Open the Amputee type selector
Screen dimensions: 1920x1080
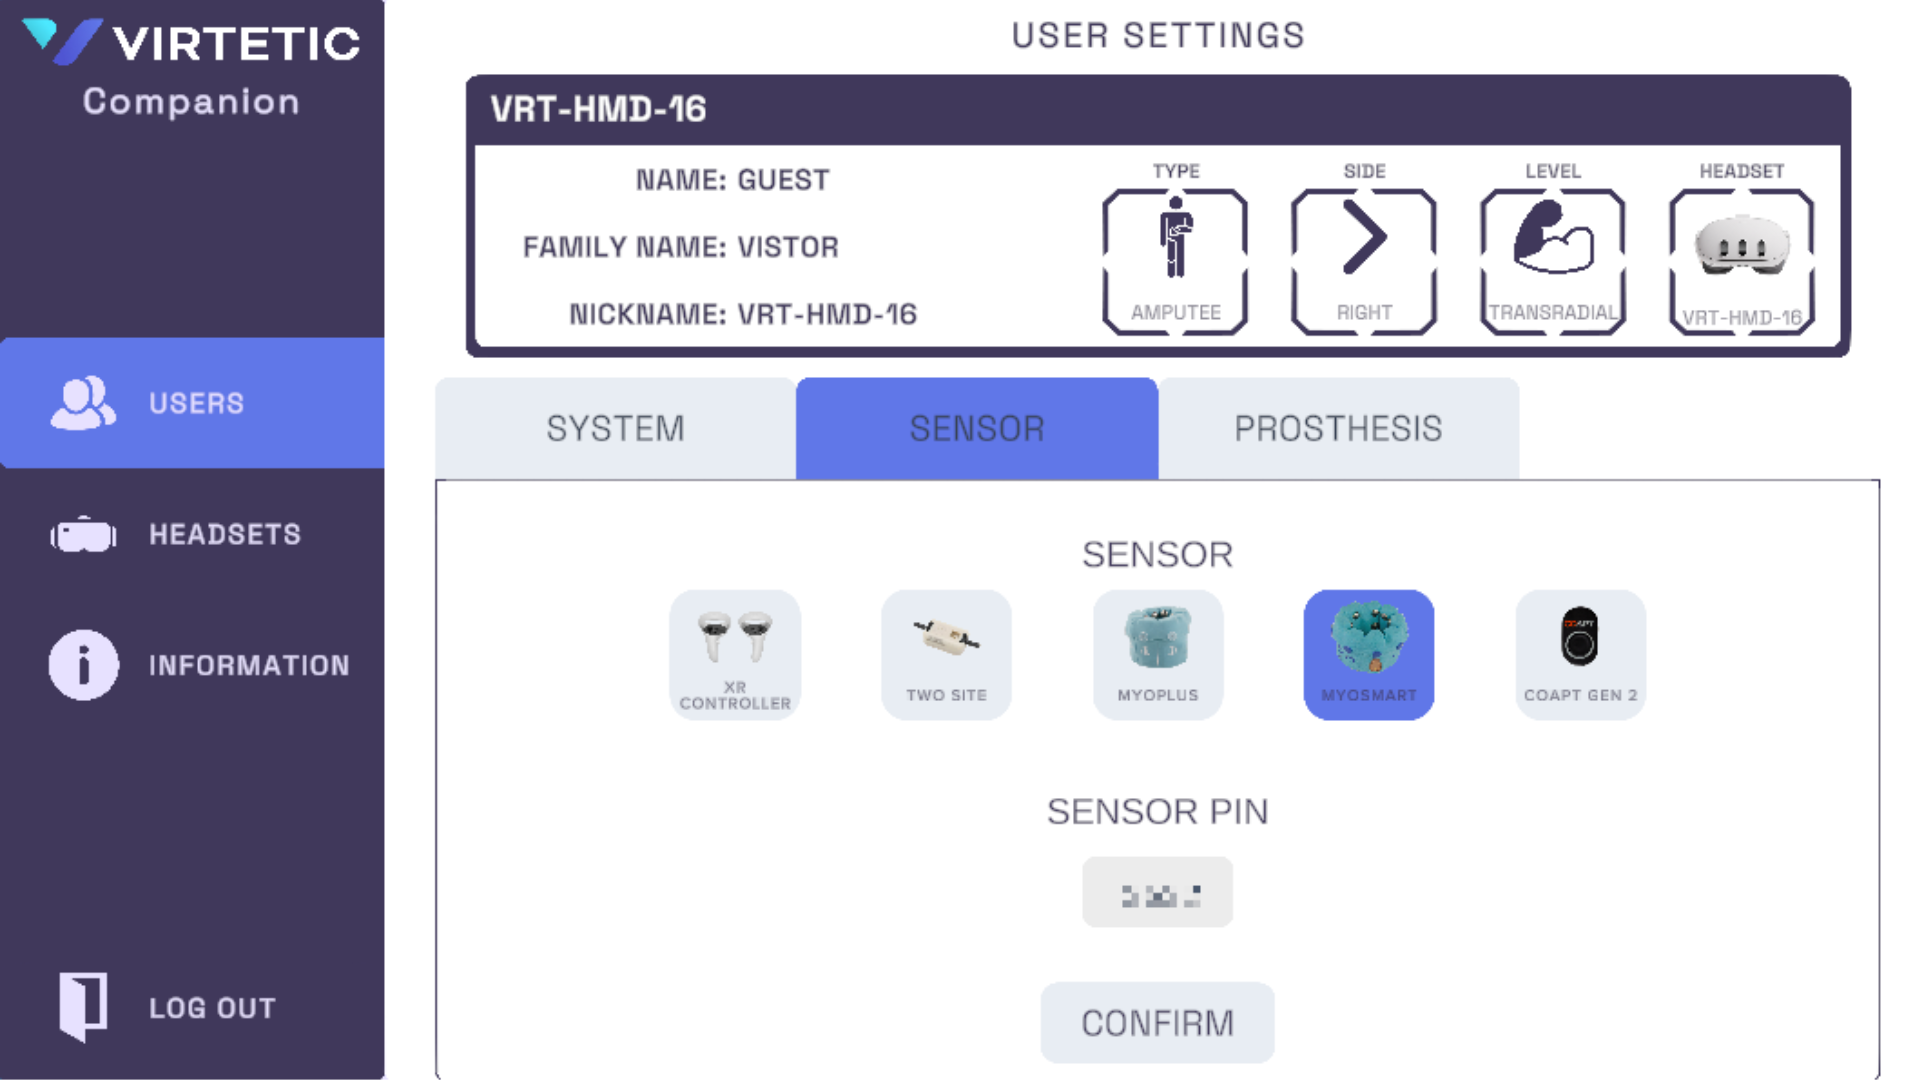1175,261
